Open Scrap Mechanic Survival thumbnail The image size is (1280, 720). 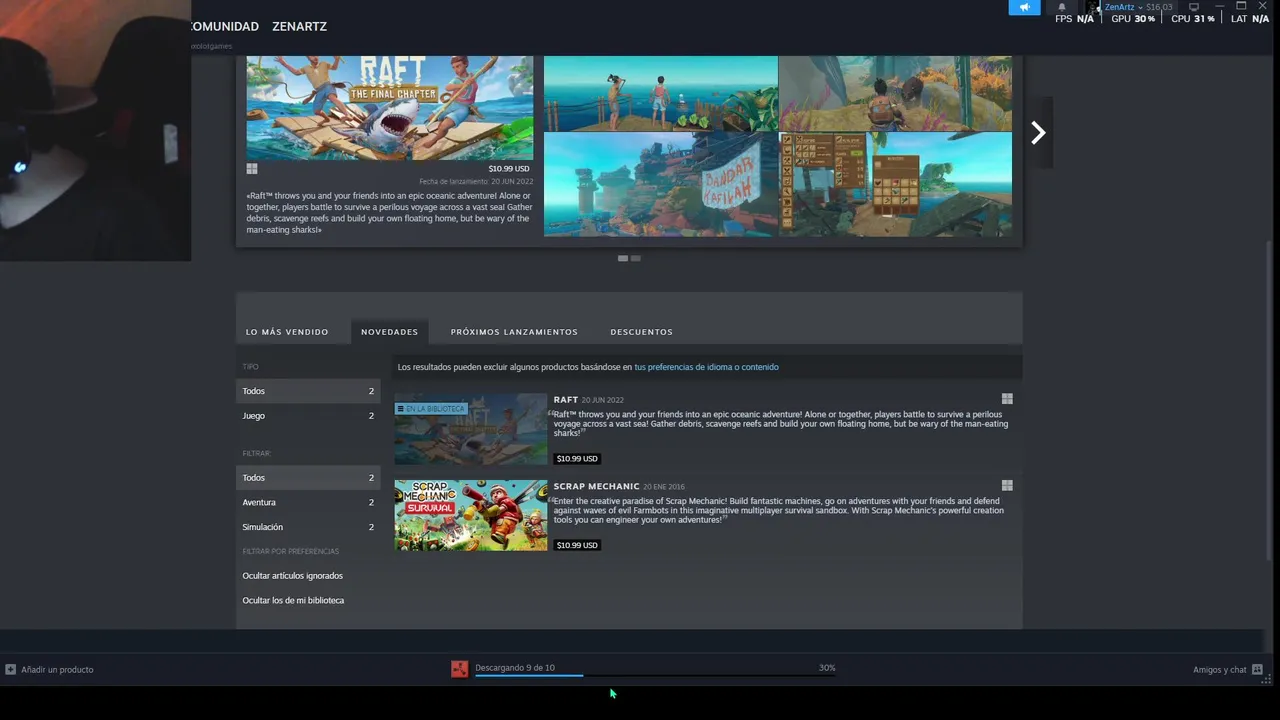pyautogui.click(x=471, y=515)
